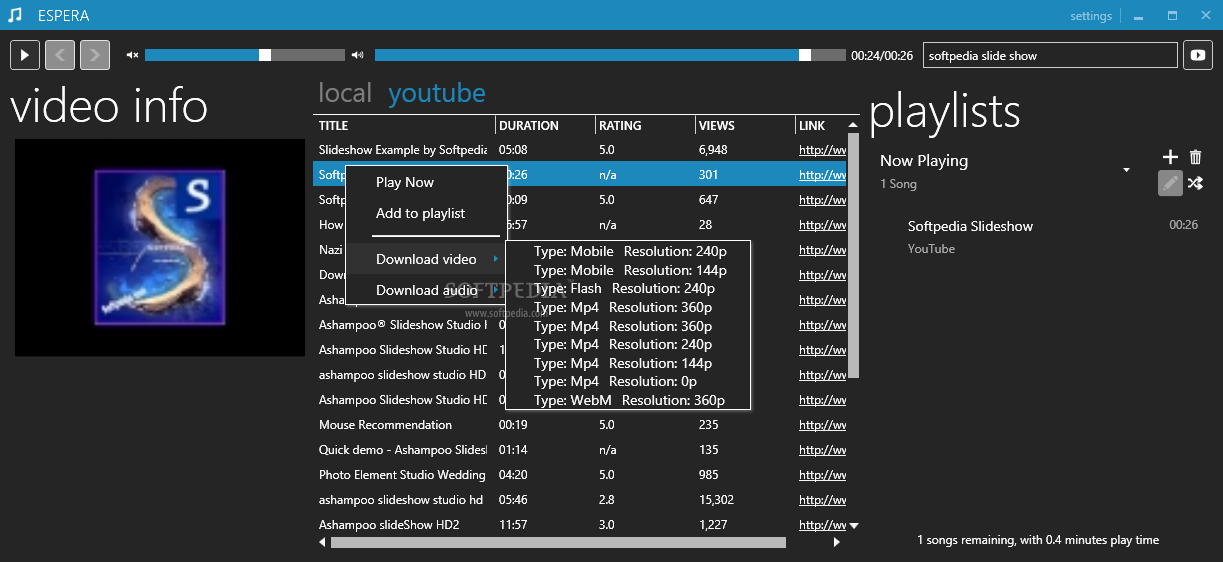This screenshot has width=1223, height=562.
Task: Open link for Slideshow Example by Softpedia
Action: click(822, 150)
